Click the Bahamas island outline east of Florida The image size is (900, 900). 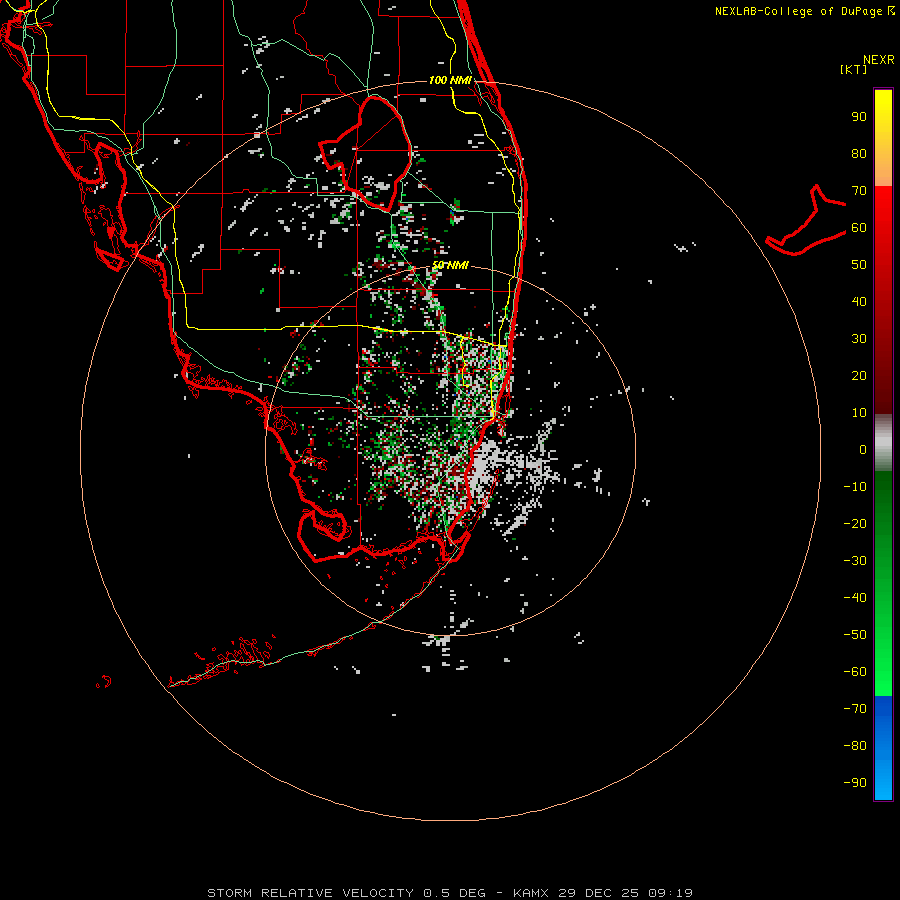(x=806, y=221)
